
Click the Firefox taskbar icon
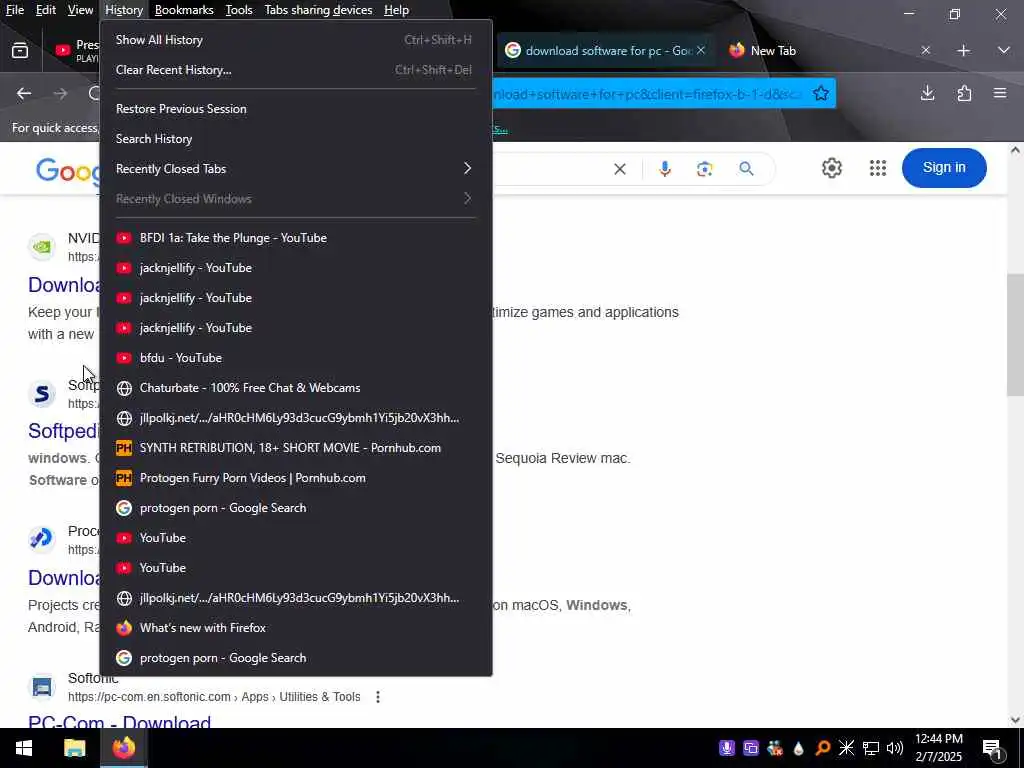(123, 748)
